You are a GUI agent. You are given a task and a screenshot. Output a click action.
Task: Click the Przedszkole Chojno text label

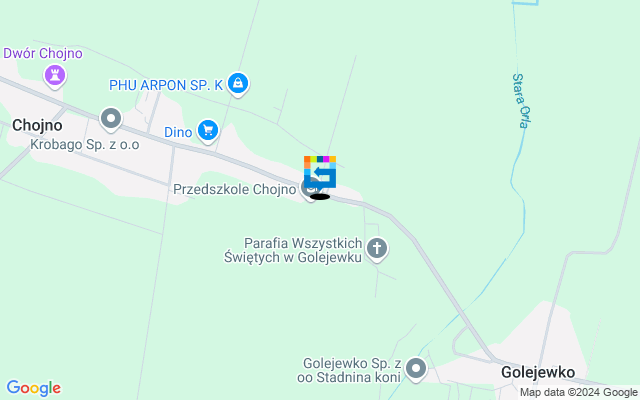[235, 189]
